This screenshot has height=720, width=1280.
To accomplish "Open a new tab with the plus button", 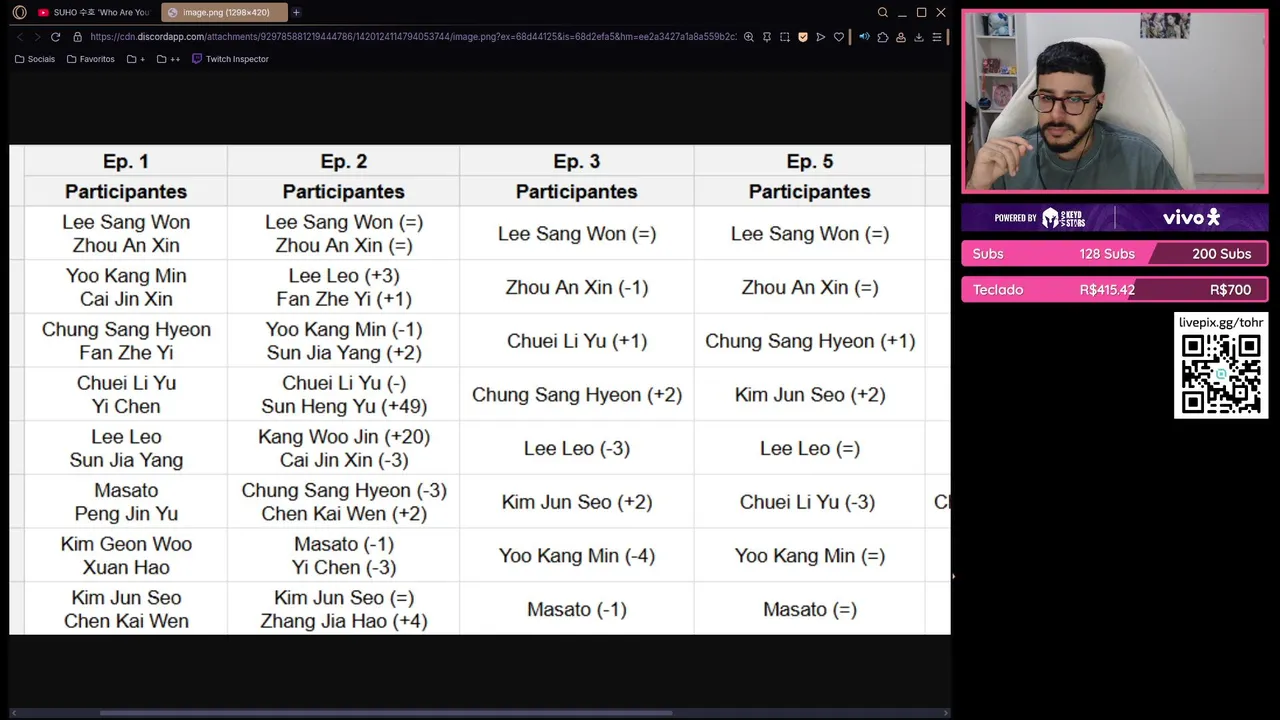I will [296, 12].
